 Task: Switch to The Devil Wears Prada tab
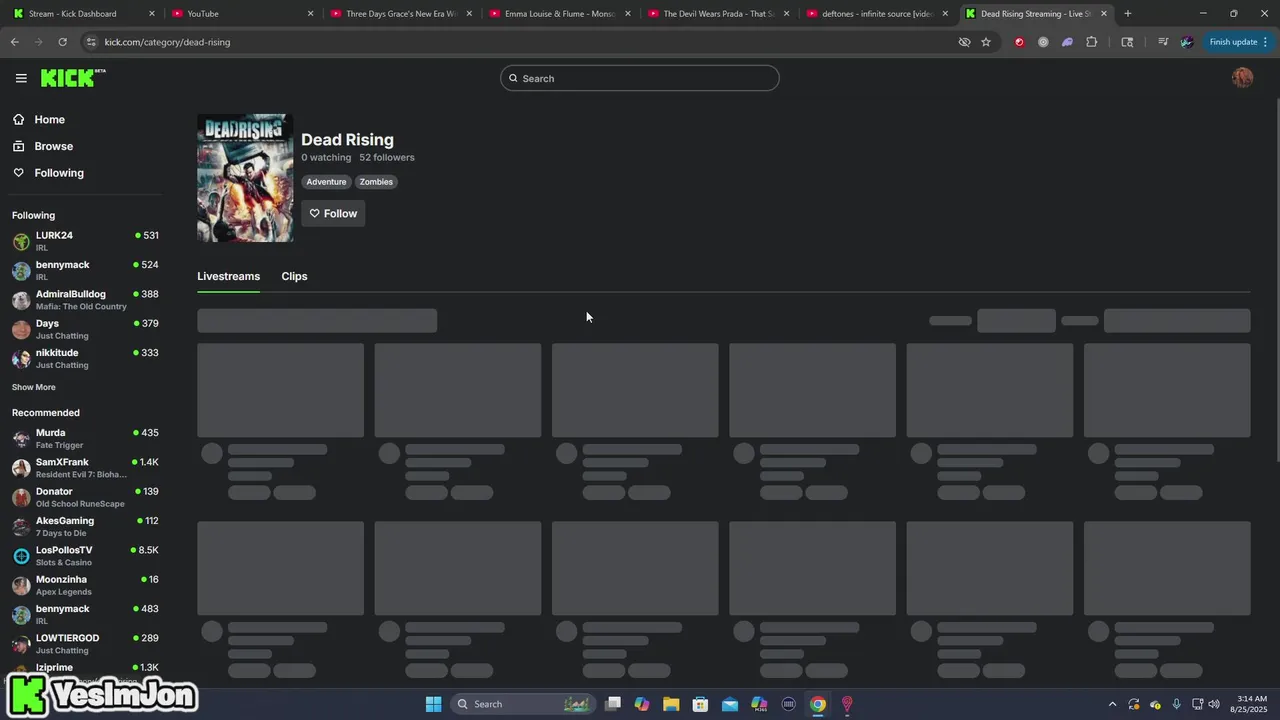(x=718, y=13)
